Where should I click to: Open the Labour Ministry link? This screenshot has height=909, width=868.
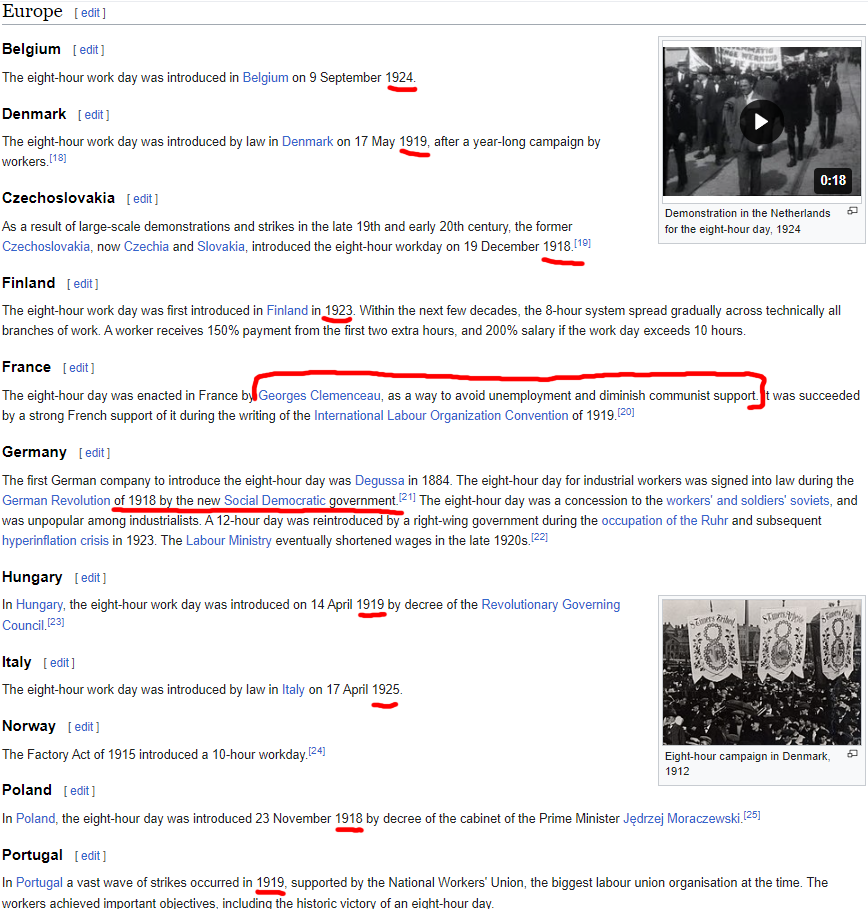tap(228, 541)
